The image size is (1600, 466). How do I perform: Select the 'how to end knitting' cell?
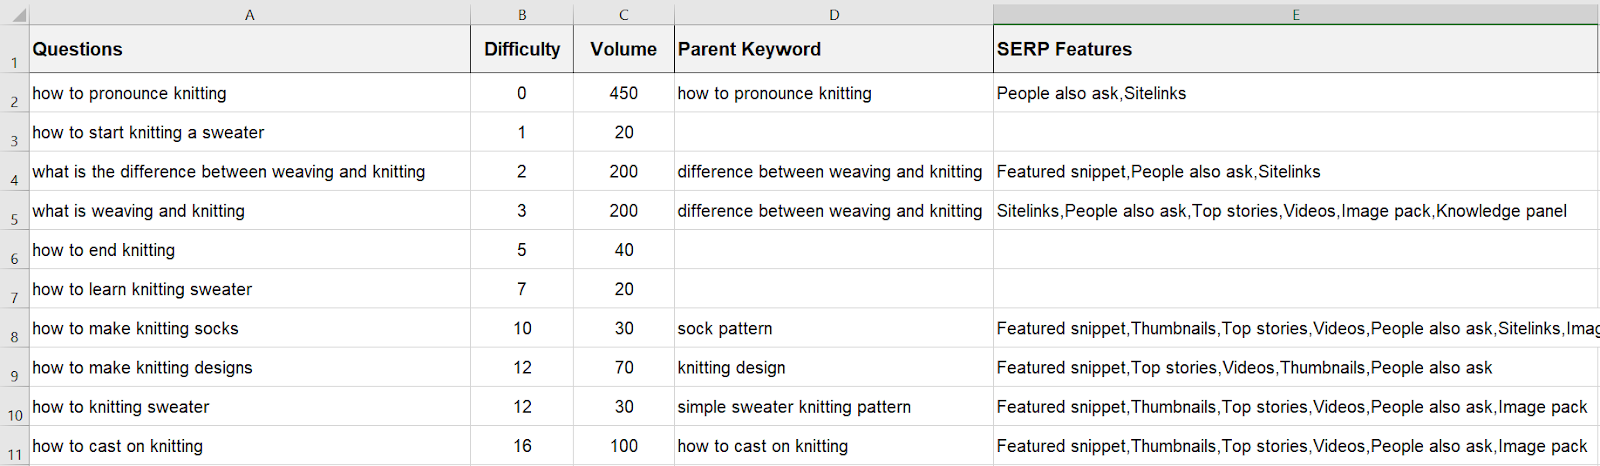[x=250, y=250]
